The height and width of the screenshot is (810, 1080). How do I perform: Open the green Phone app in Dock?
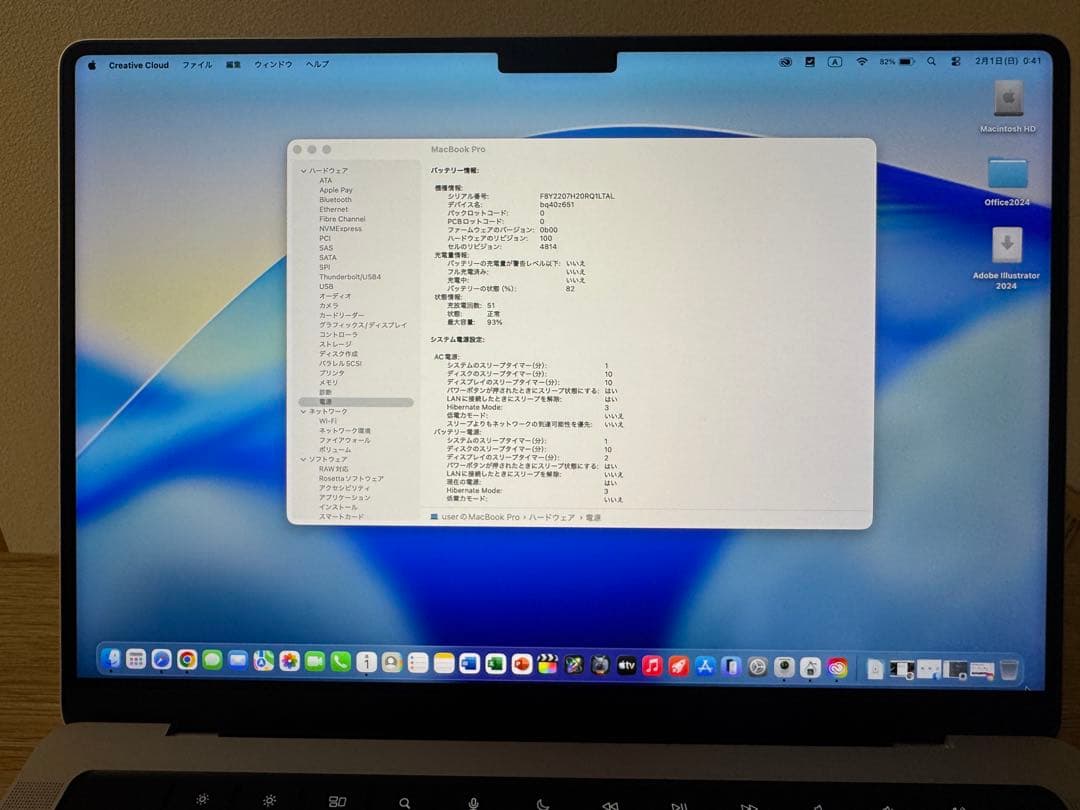click(x=340, y=662)
